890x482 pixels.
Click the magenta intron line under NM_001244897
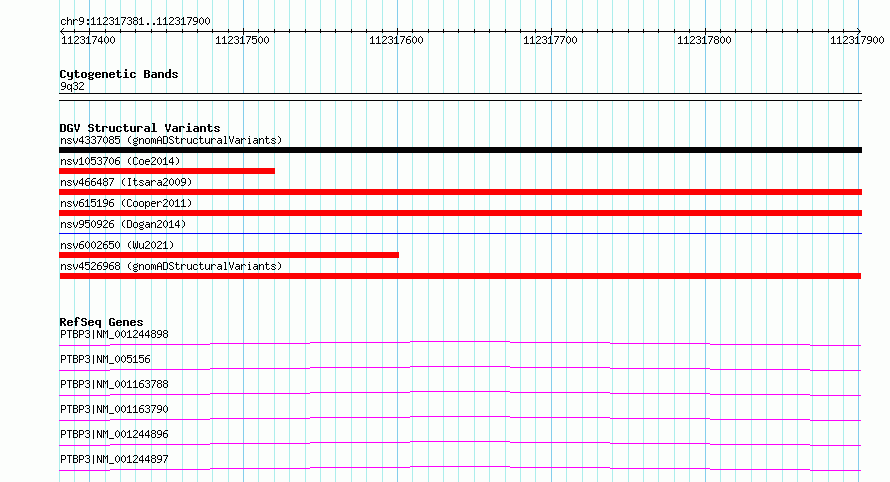[460, 467]
